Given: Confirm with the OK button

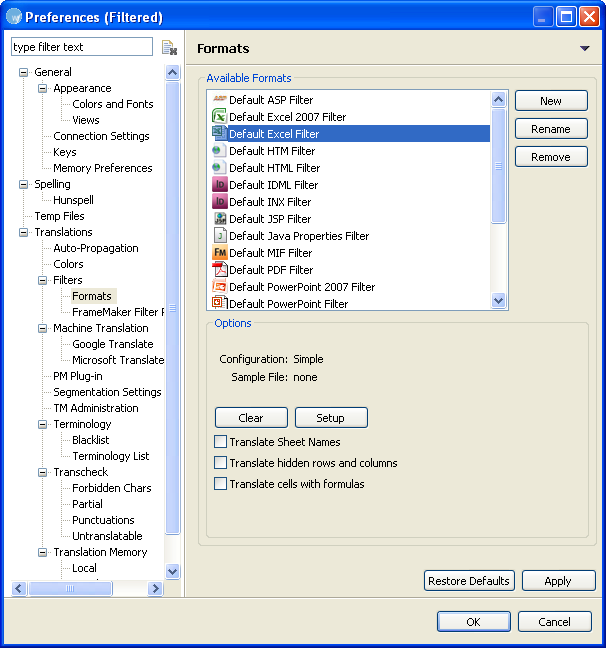Looking at the screenshot, I should 473,622.
